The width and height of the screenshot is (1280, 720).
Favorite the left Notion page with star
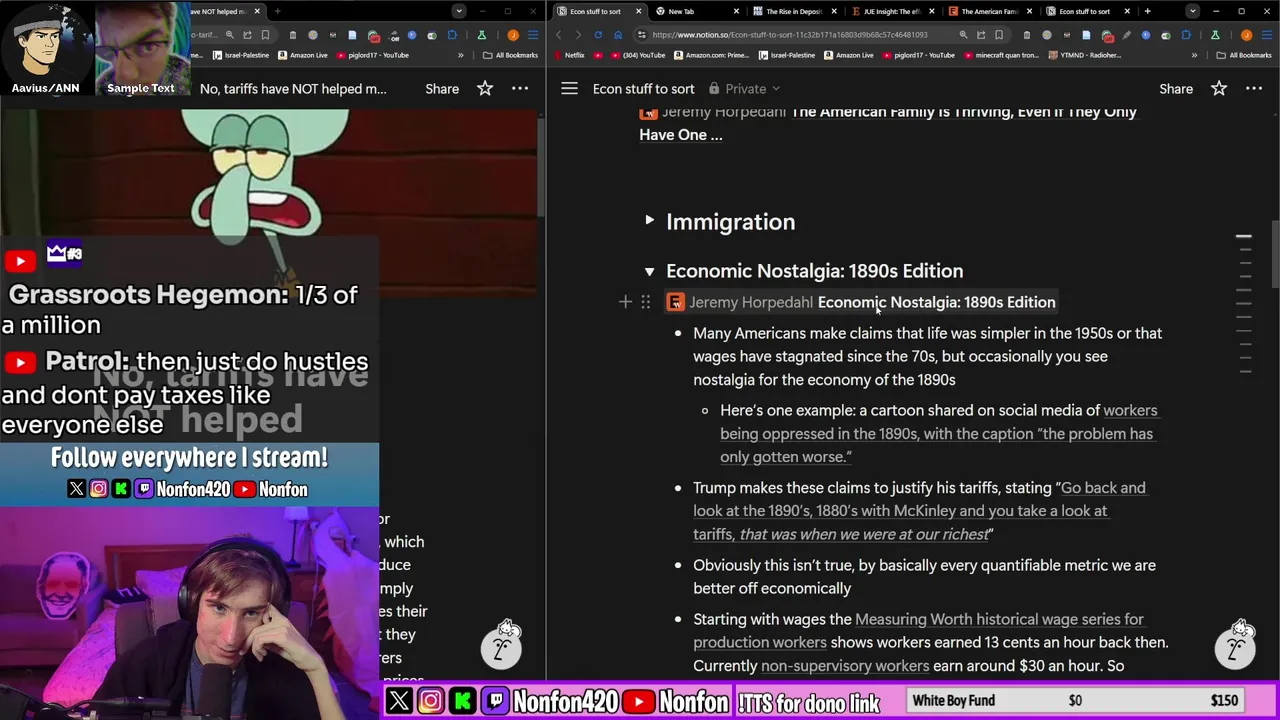(x=485, y=89)
